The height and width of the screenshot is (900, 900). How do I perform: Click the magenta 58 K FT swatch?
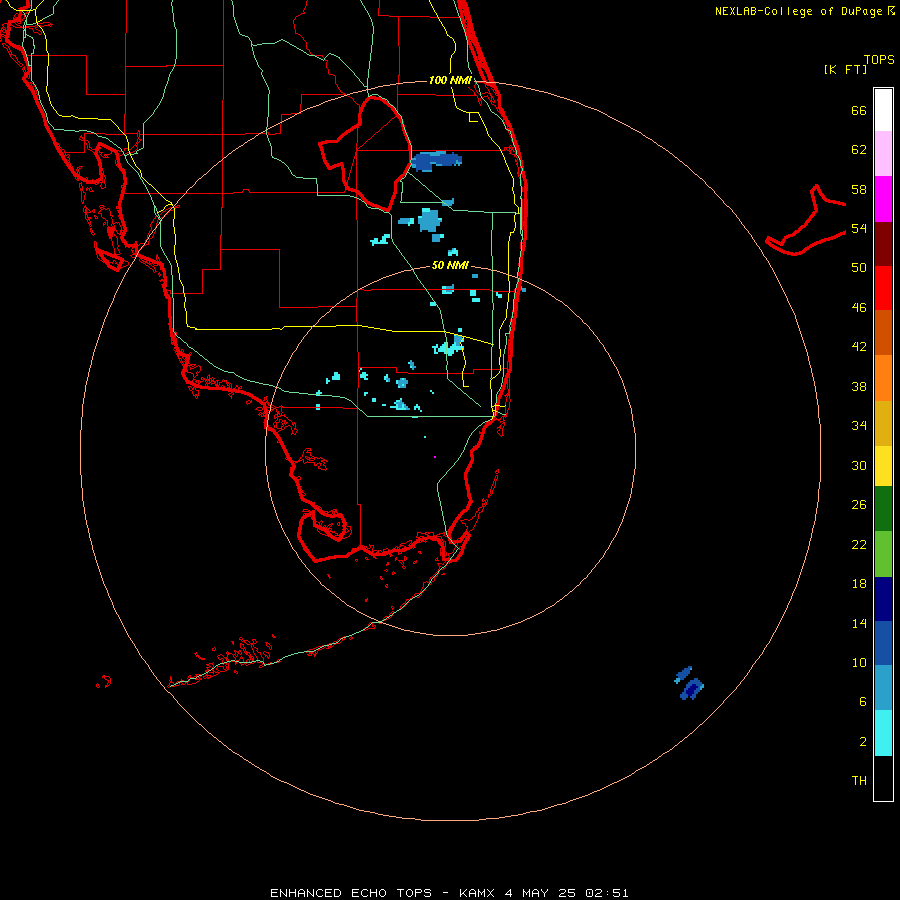883,199
